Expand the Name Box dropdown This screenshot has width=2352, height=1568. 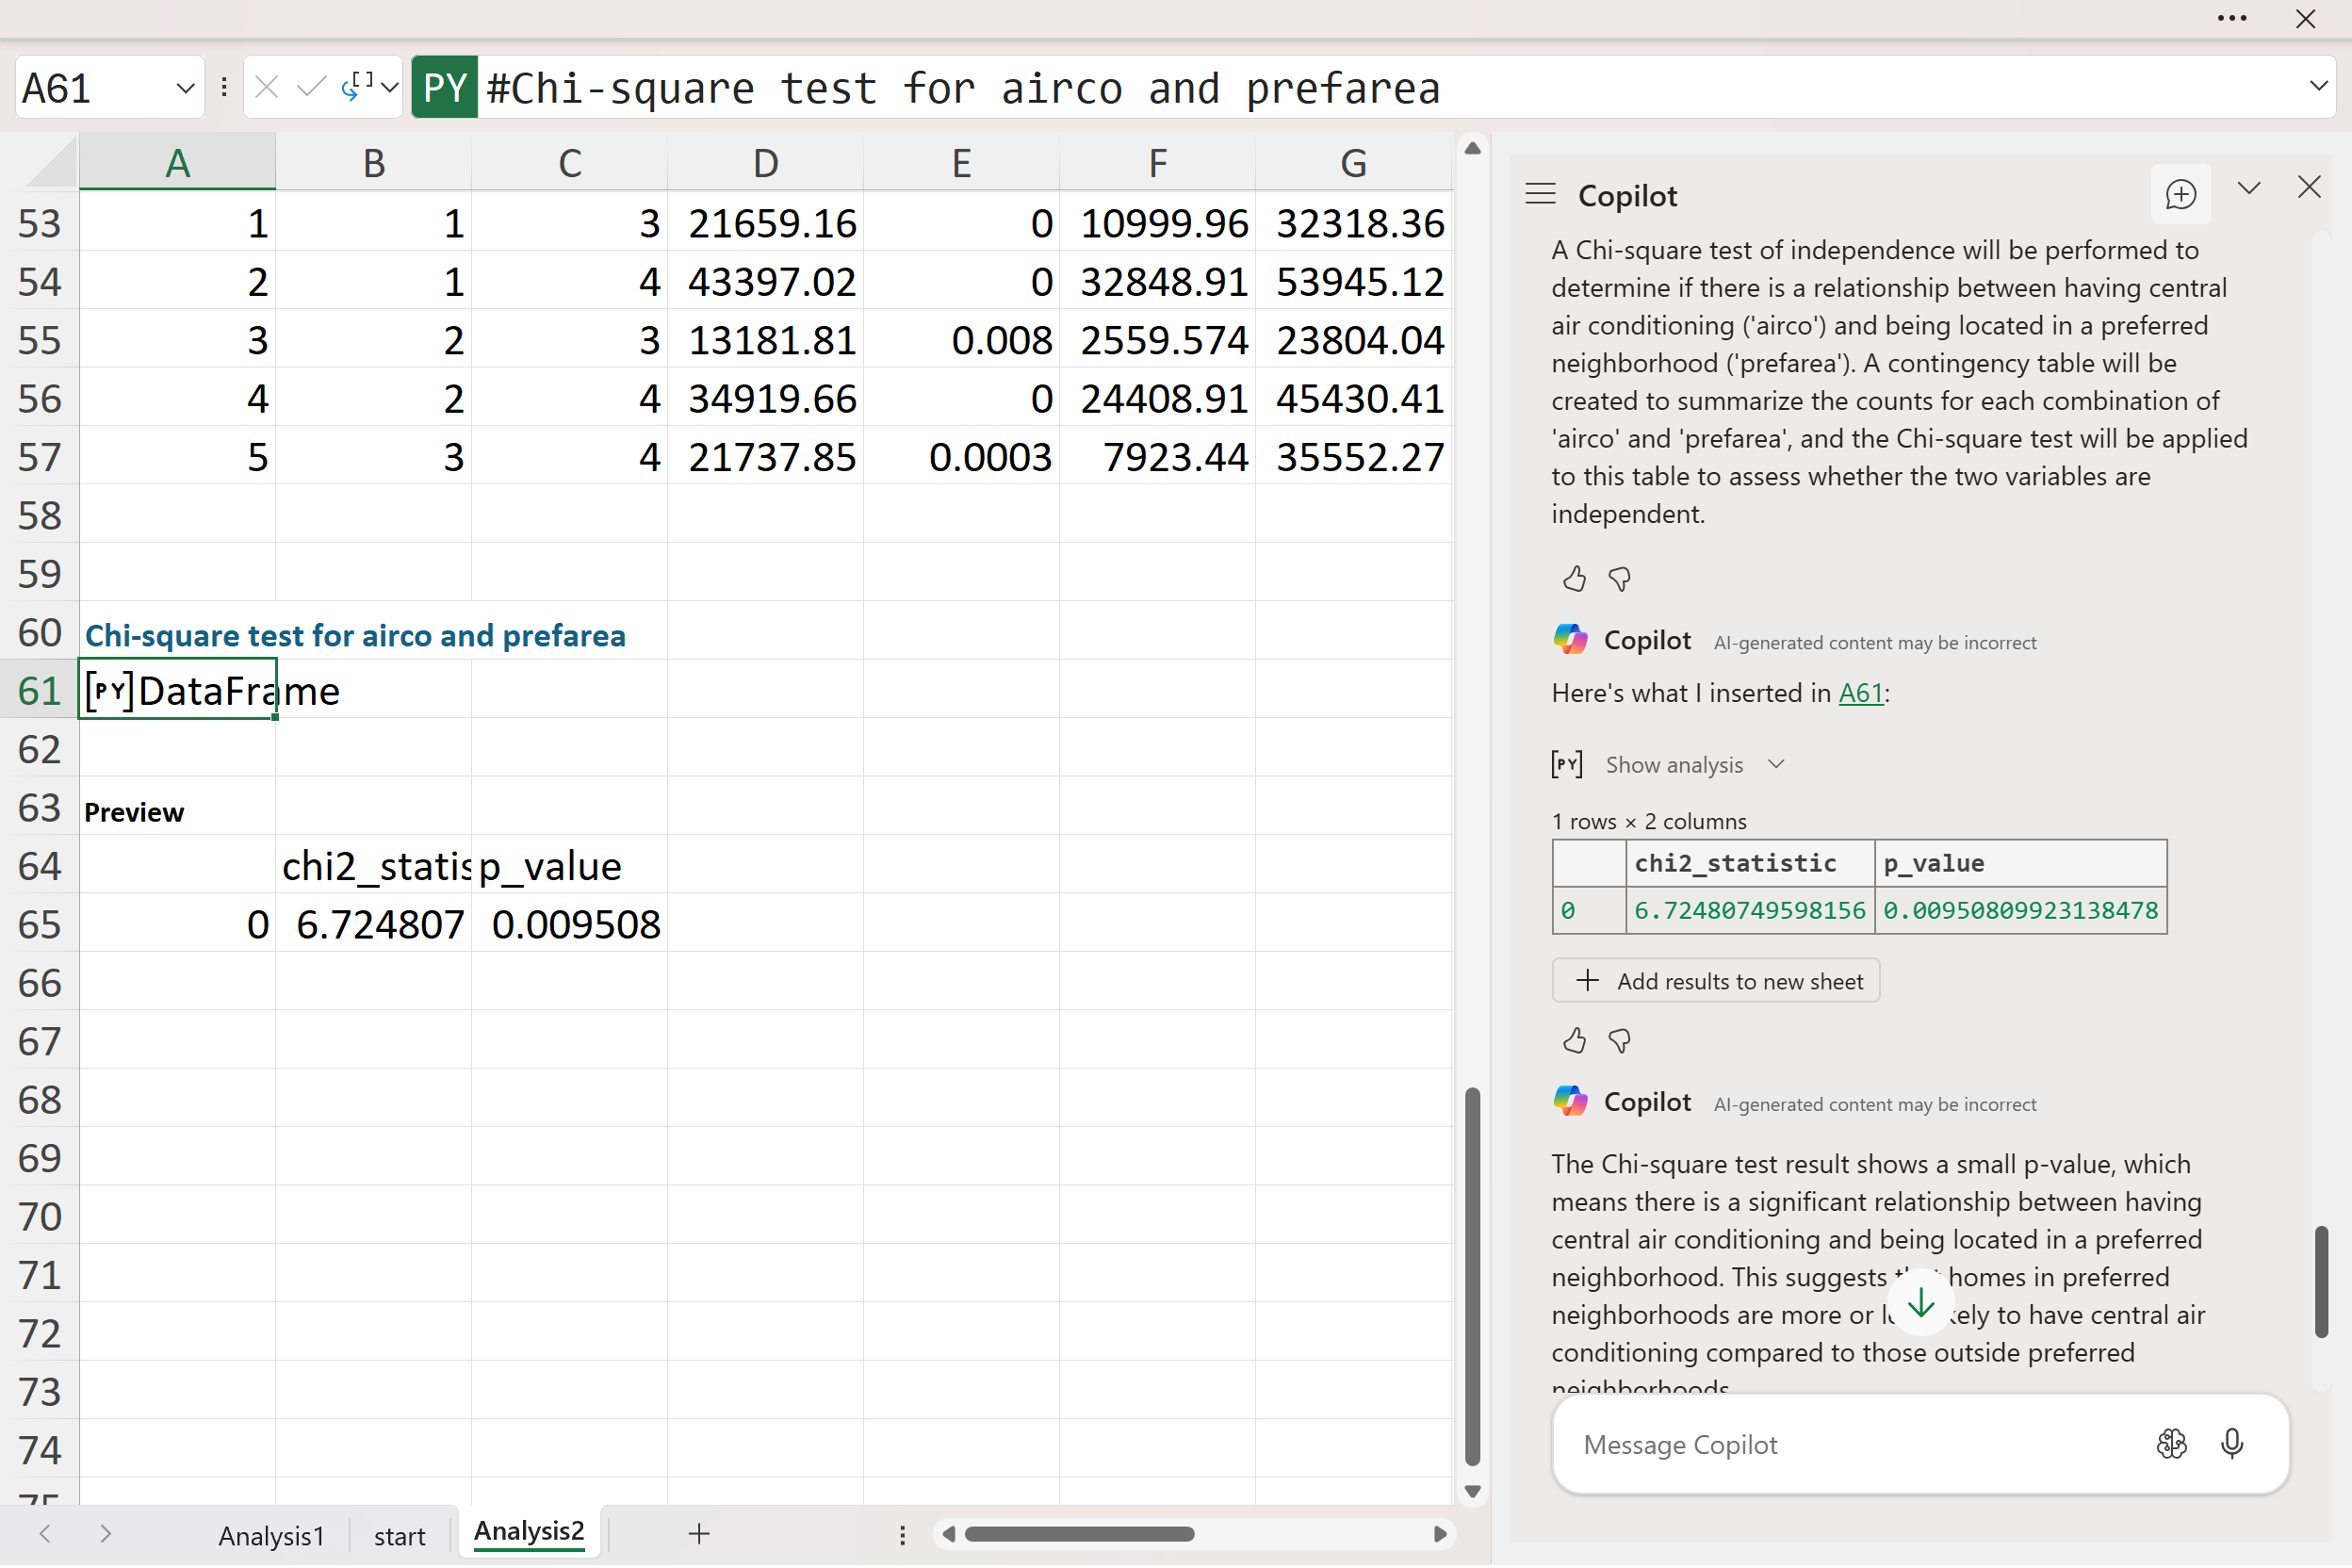coord(185,88)
